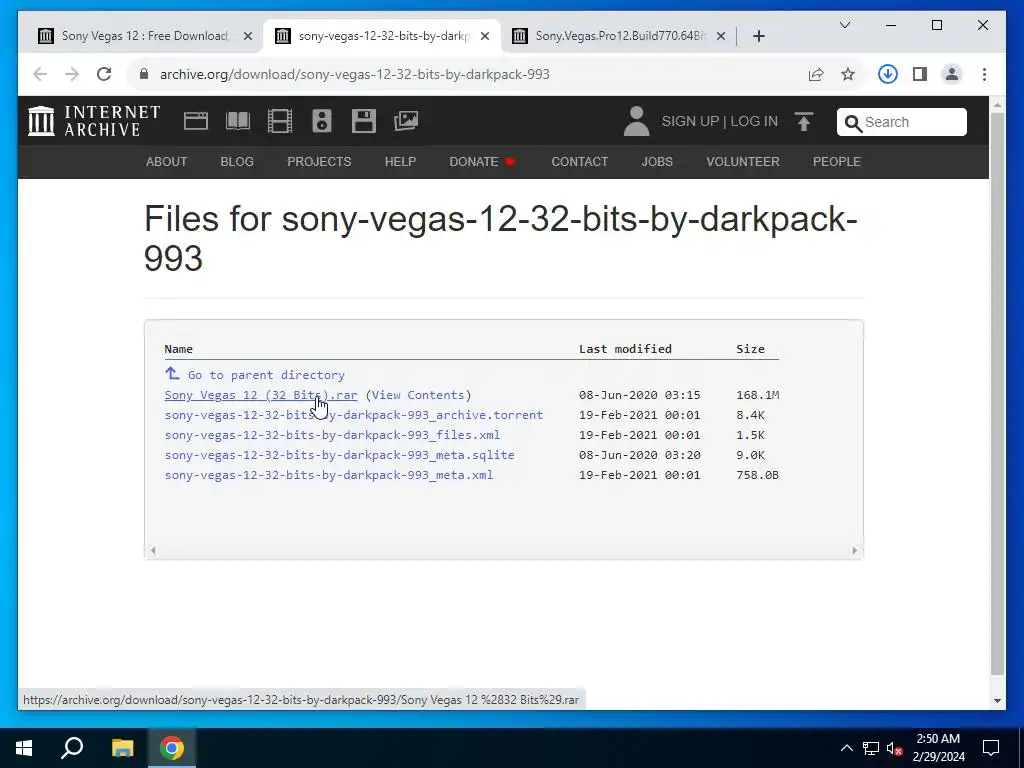Toggle the Chrome side panel
1024x768 pixels.
coord(920,74)
